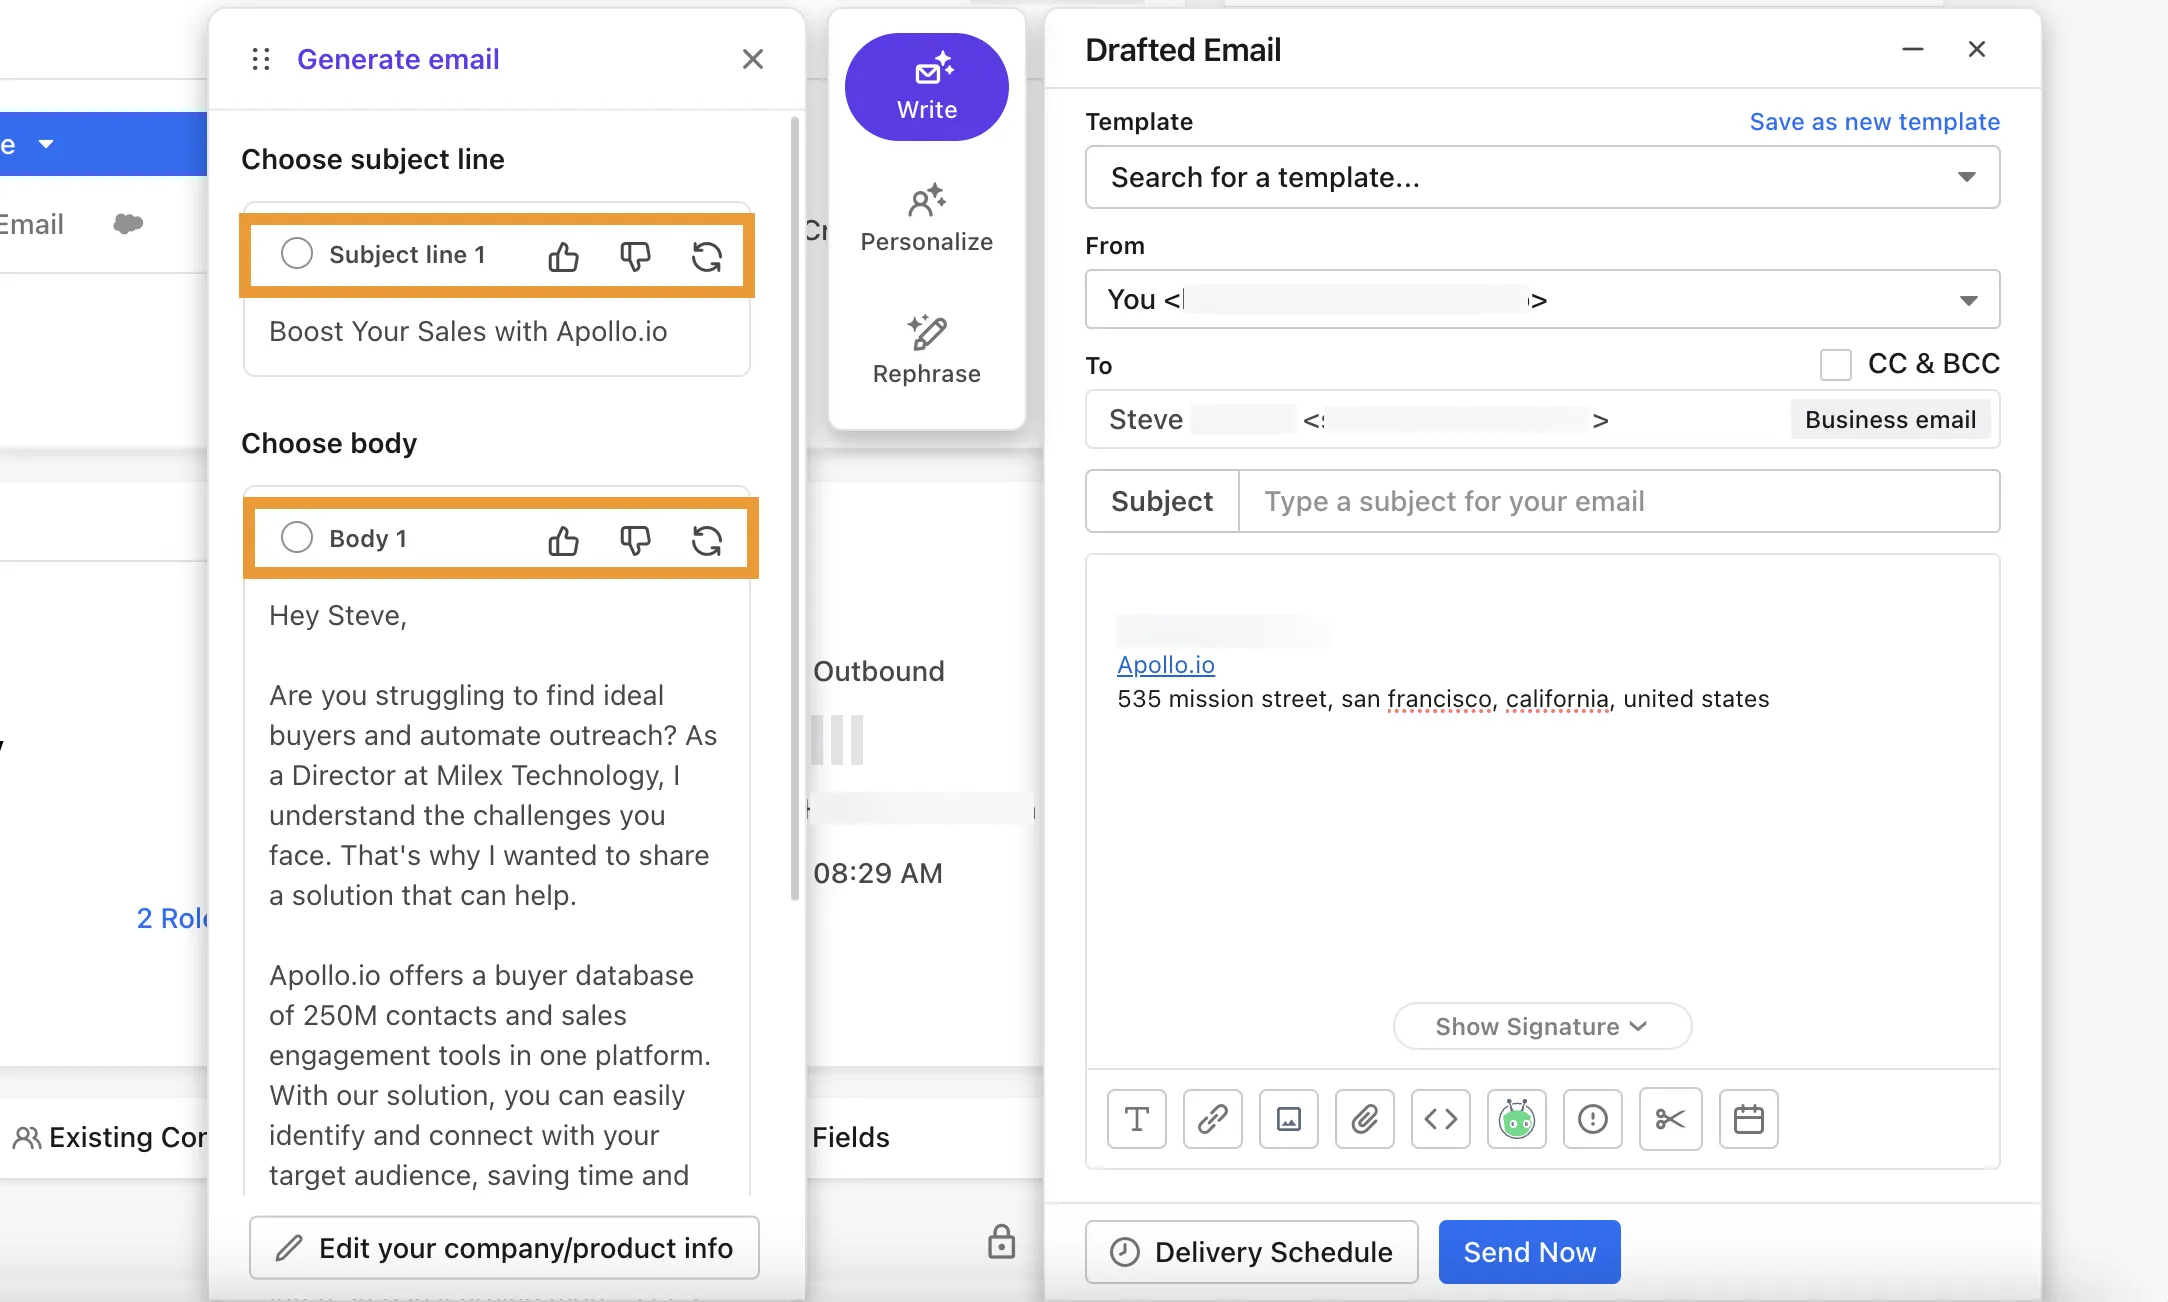Enable the CC & BCC checkbox
The image size is (2168, 1302).
coord(1836,364)
